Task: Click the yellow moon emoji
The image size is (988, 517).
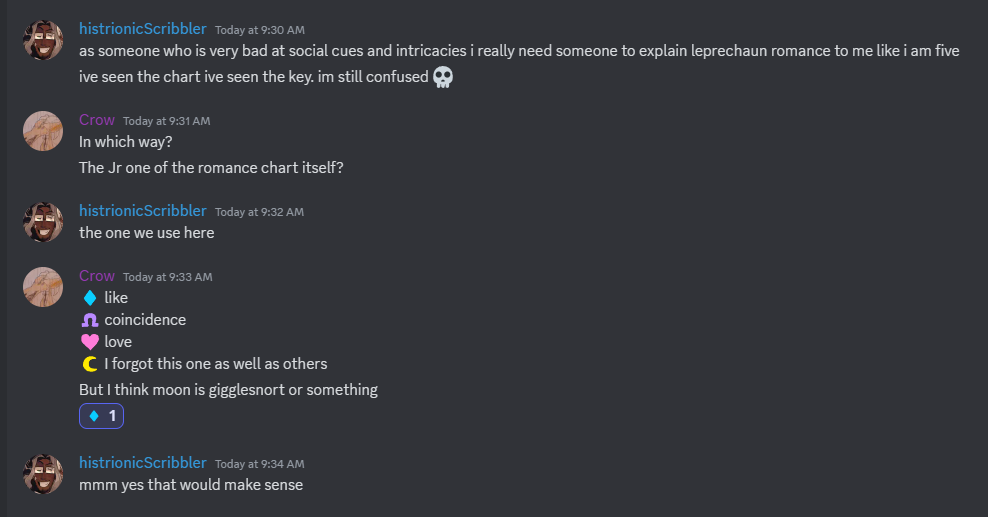Action: point(89,364)
